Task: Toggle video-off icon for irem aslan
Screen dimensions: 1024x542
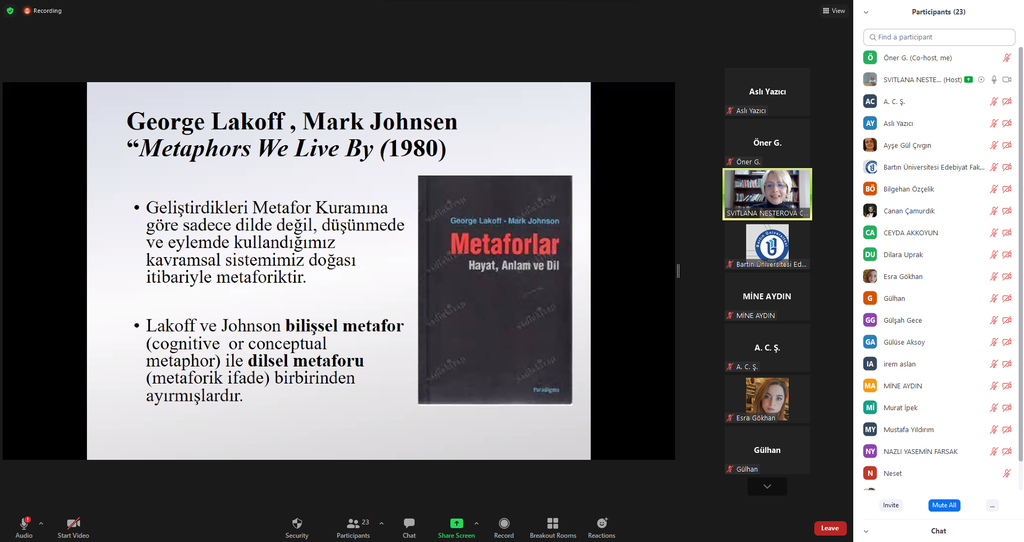Action: (x=1007, y=364)
